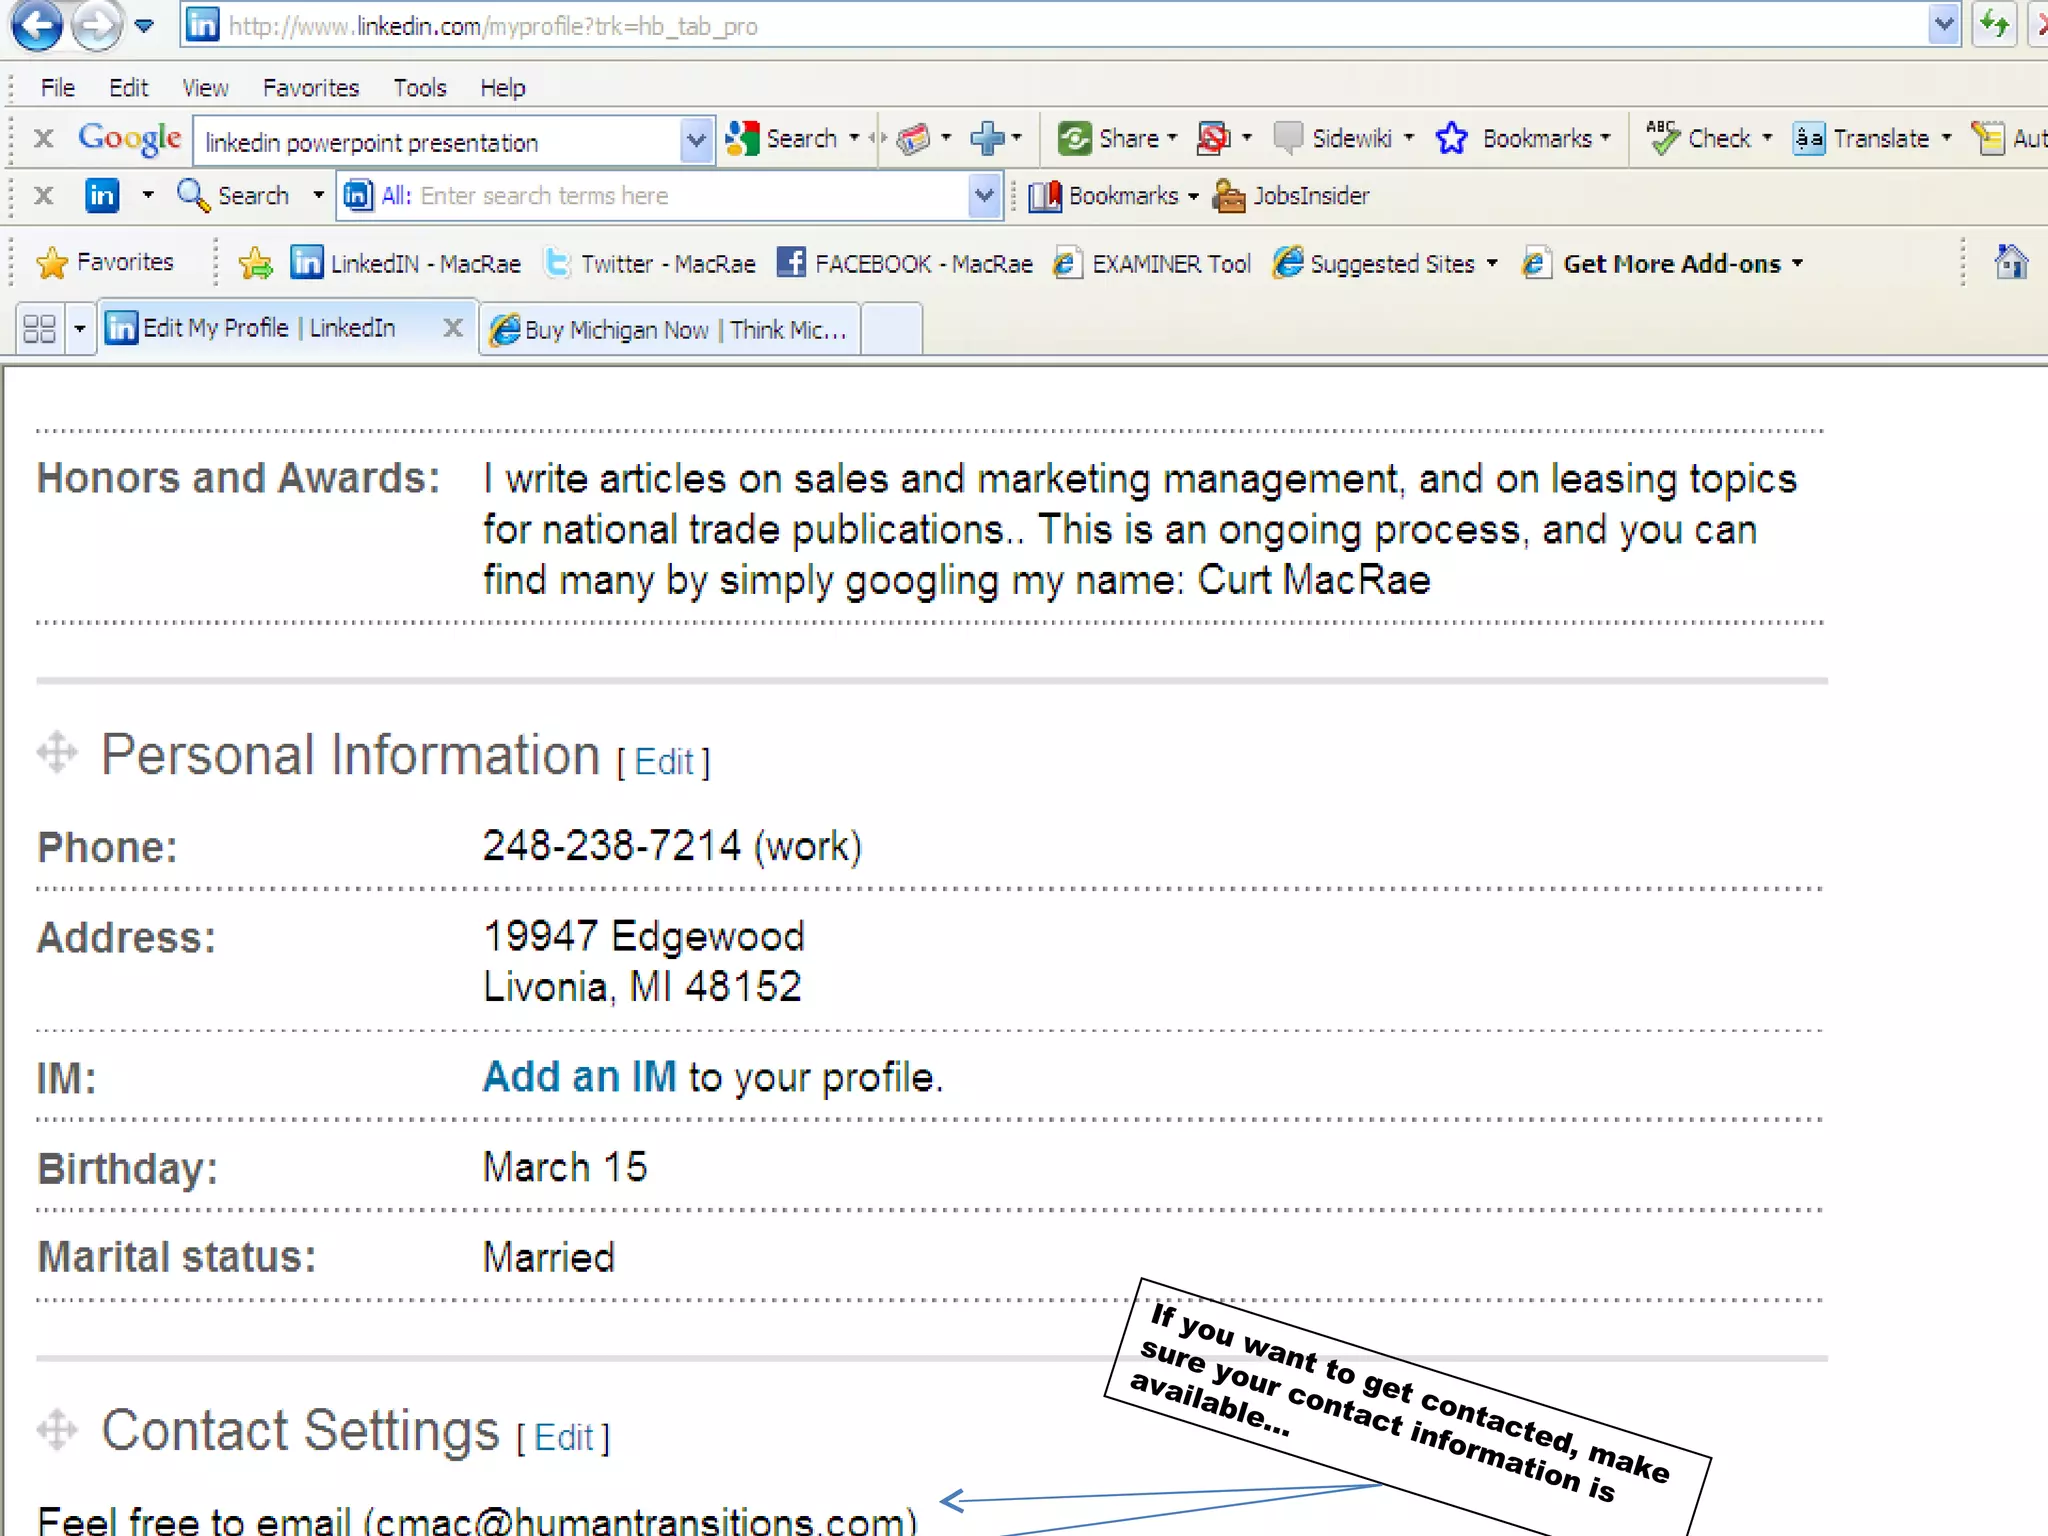Image resolution: width=2048 pixels, height=1536 pixels.
Task: Click the Google toolbar Search button
Action: click(x=782, y=138)
